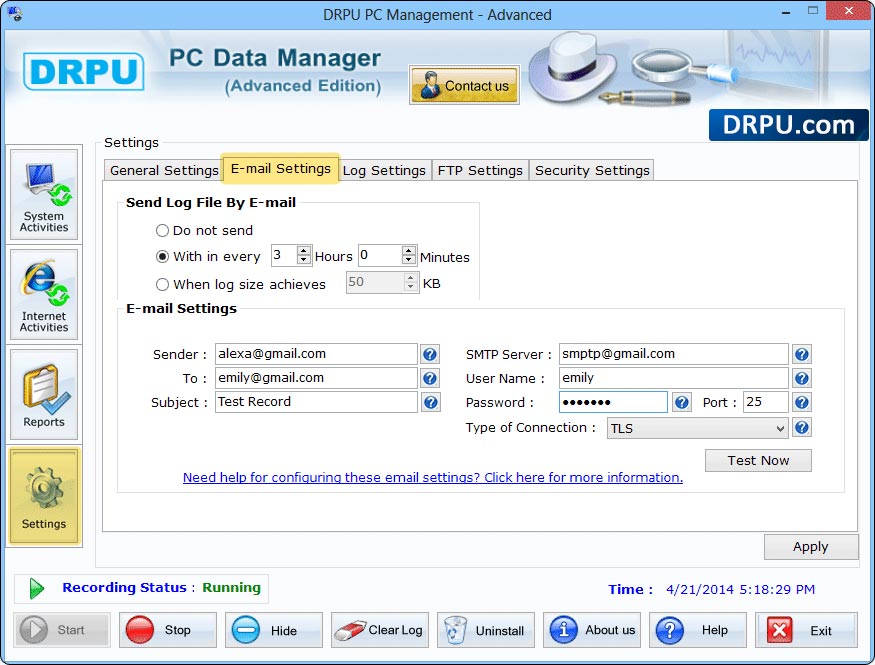Decrease the Hours value with down arrow
Viewport: 875px width, 665px height.
304,260
